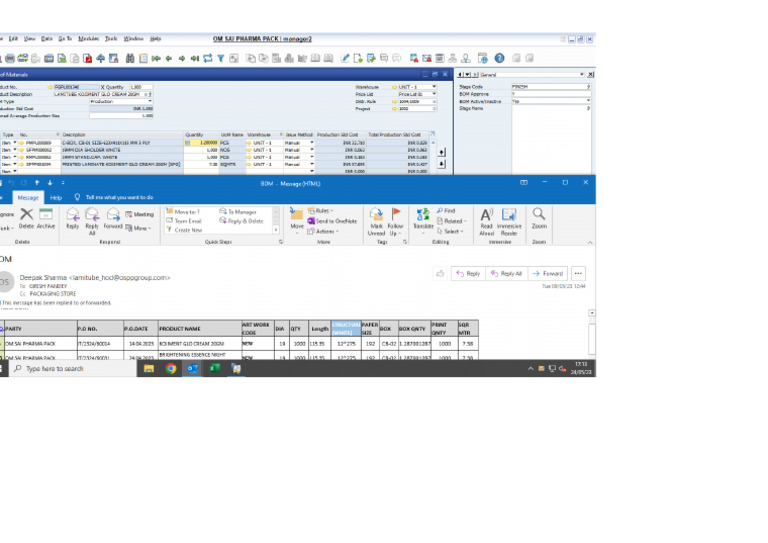This screenshot has width=768, height=543.
Task: Click the Find binoculars icon in SAP toolbar
Action: point(130,59)
